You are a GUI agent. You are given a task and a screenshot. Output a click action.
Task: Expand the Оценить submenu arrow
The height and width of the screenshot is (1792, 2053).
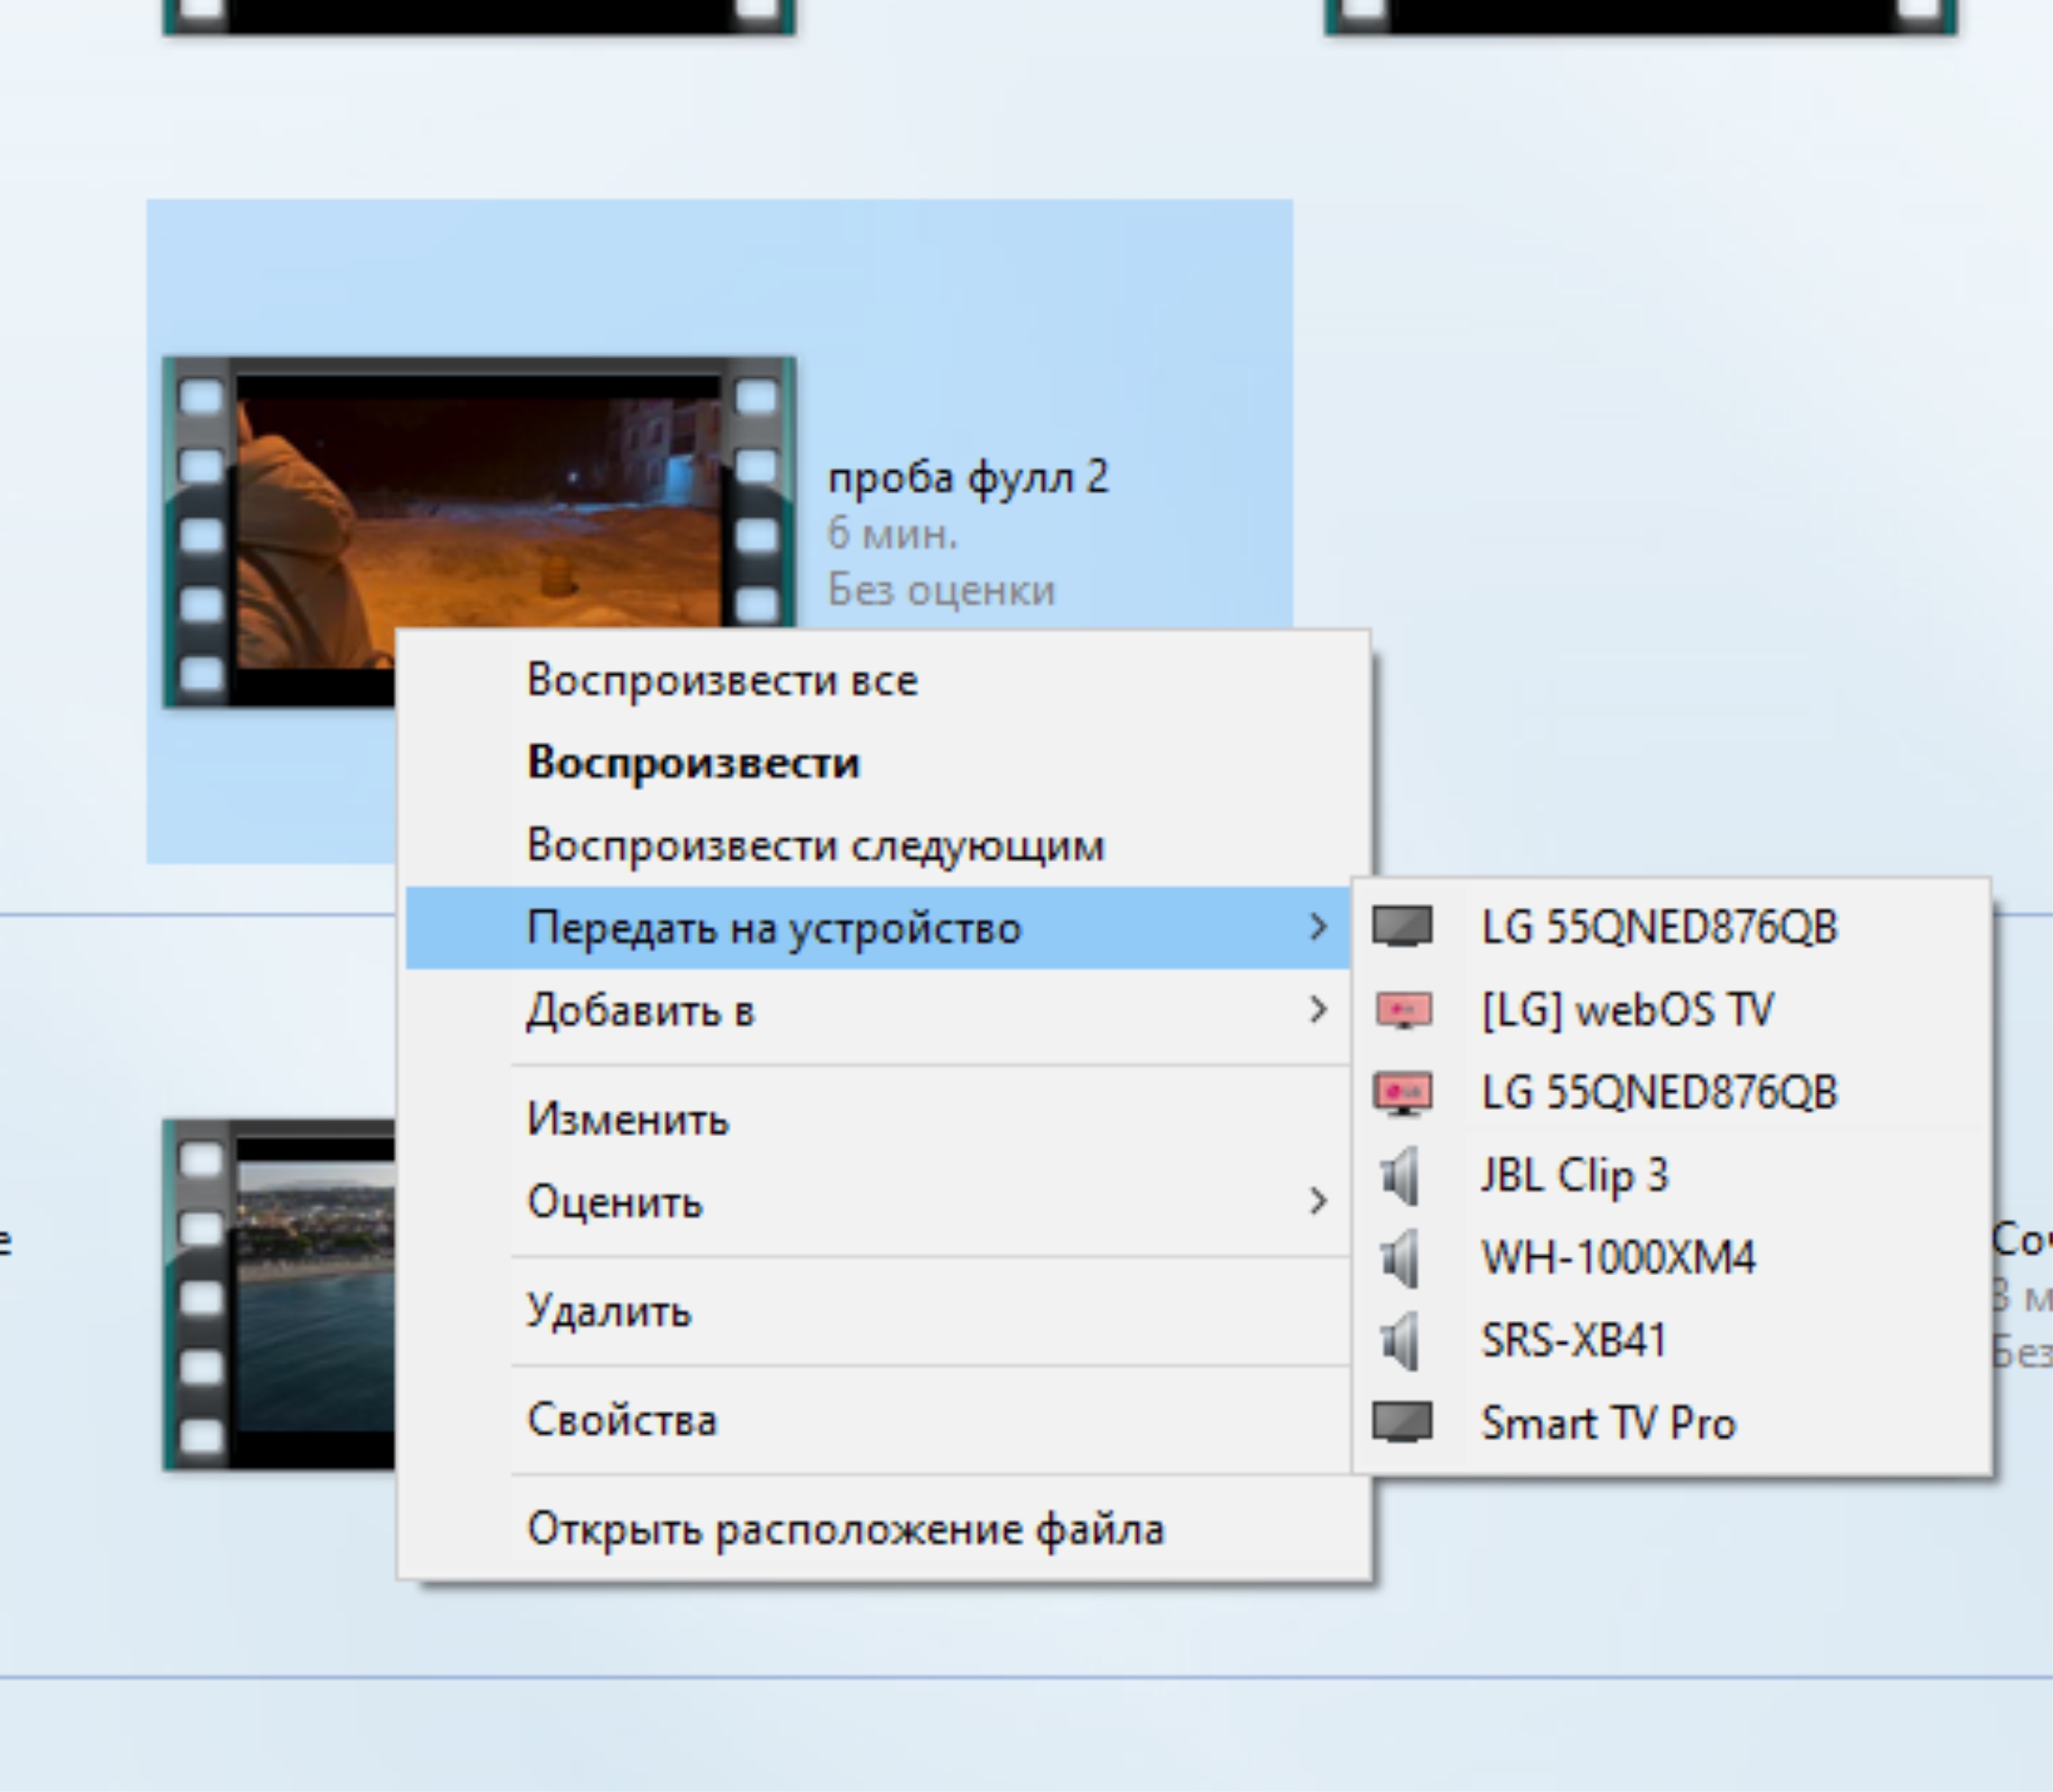[x=1317, y=1201]
